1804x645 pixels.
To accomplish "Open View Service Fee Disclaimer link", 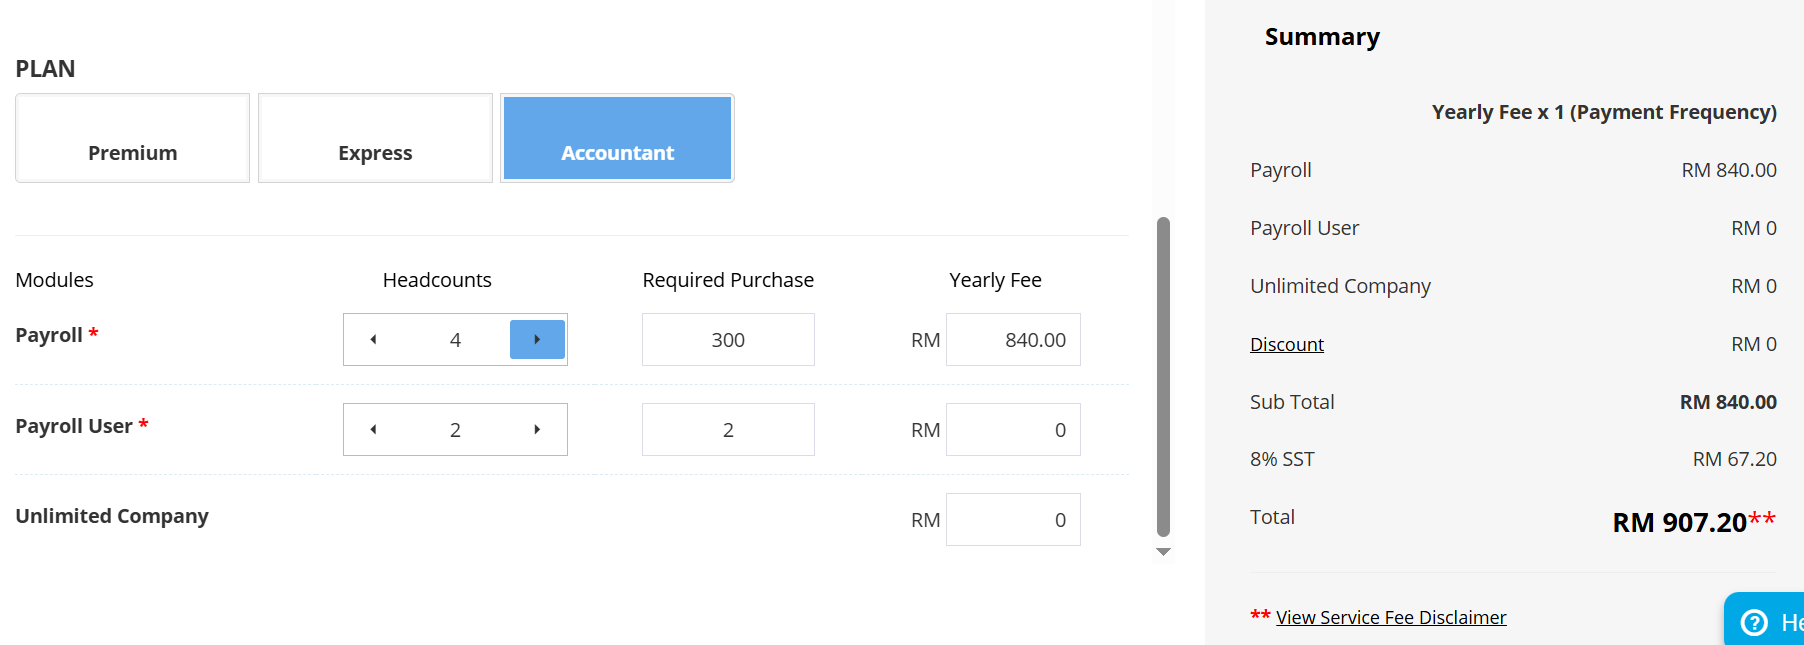I will 1391,618.
